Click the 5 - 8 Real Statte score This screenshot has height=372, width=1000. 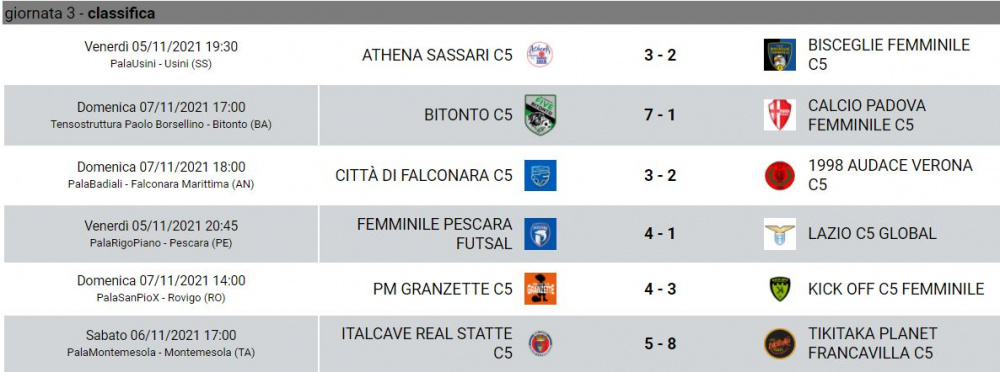click(659, 344)
